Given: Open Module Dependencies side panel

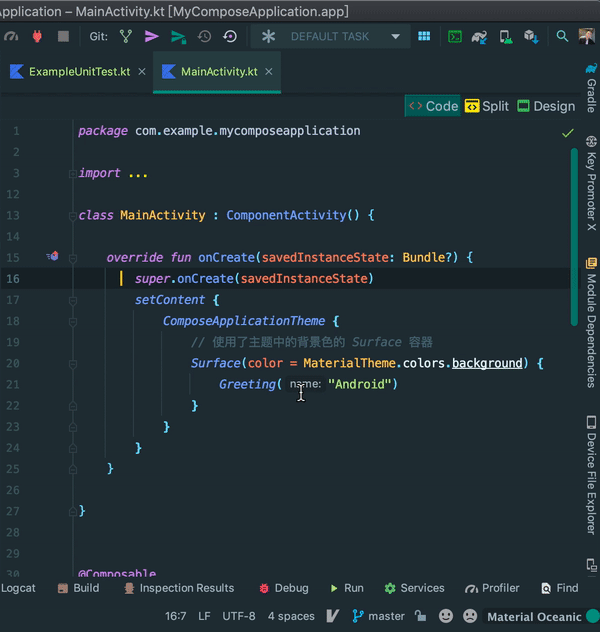Looking at the screenshot, I should pyautogui.click(x=591, y=322).
